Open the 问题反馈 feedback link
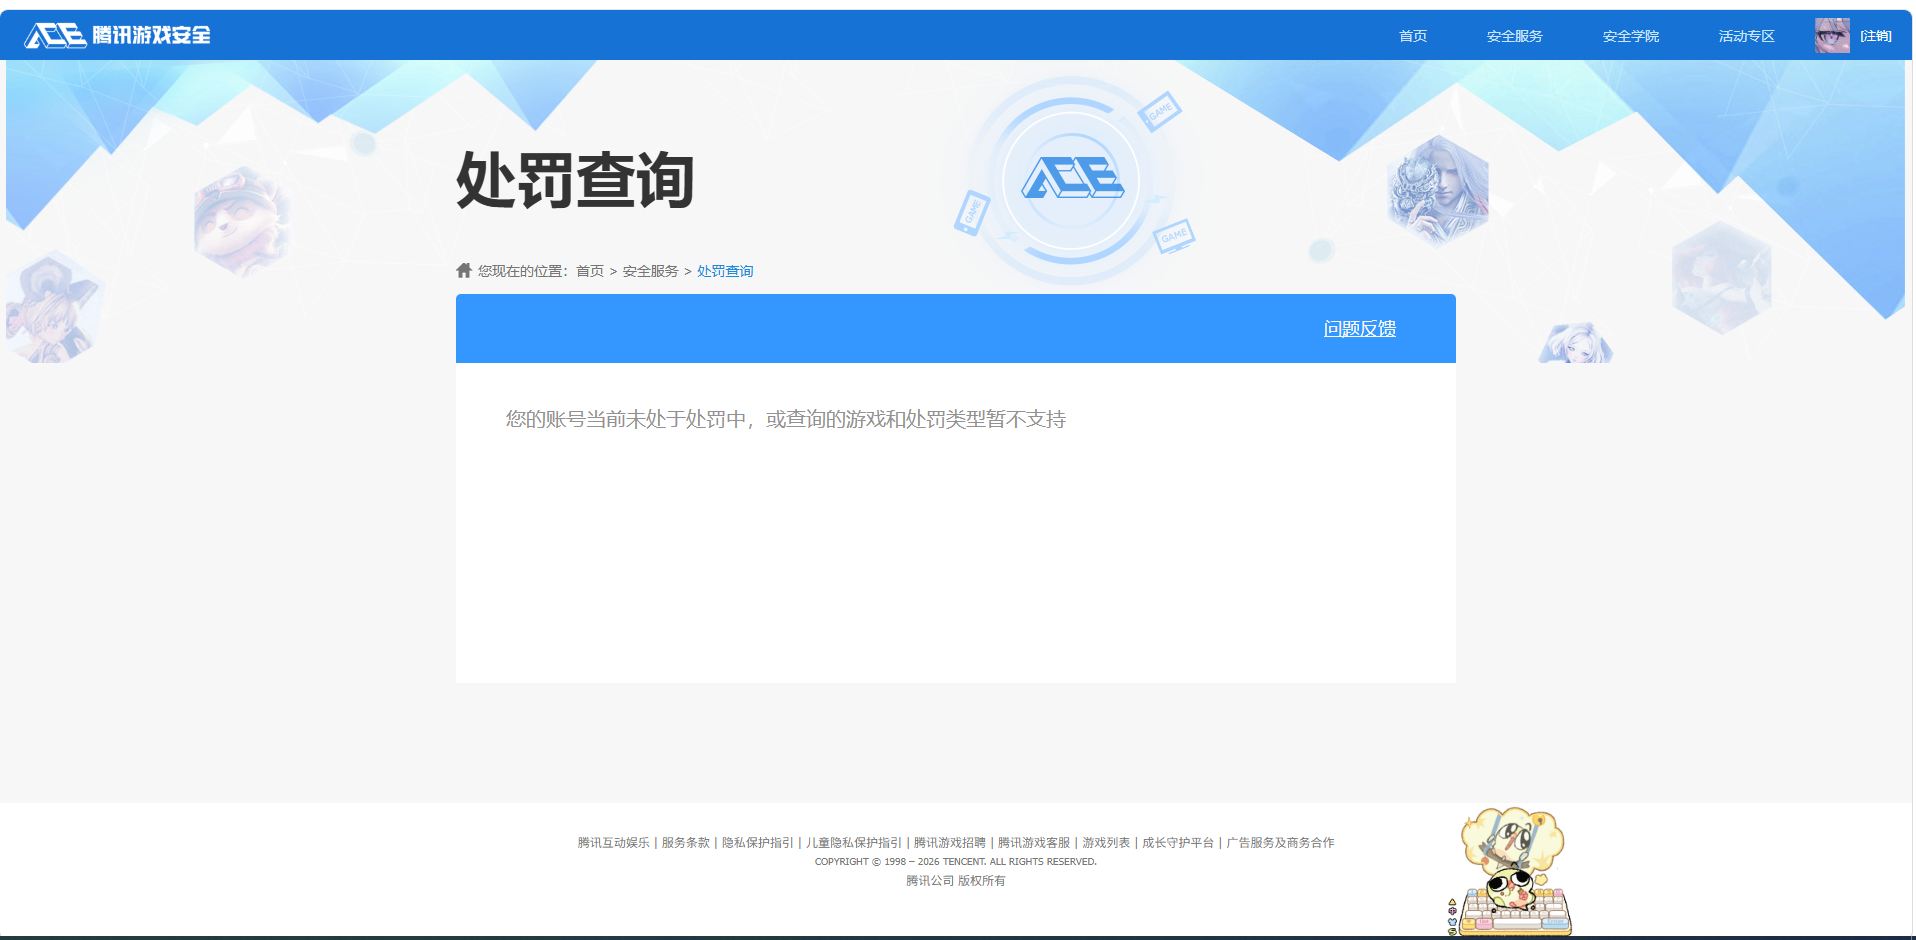This screenshot has width=1916, height=940. coord(1360,329)
